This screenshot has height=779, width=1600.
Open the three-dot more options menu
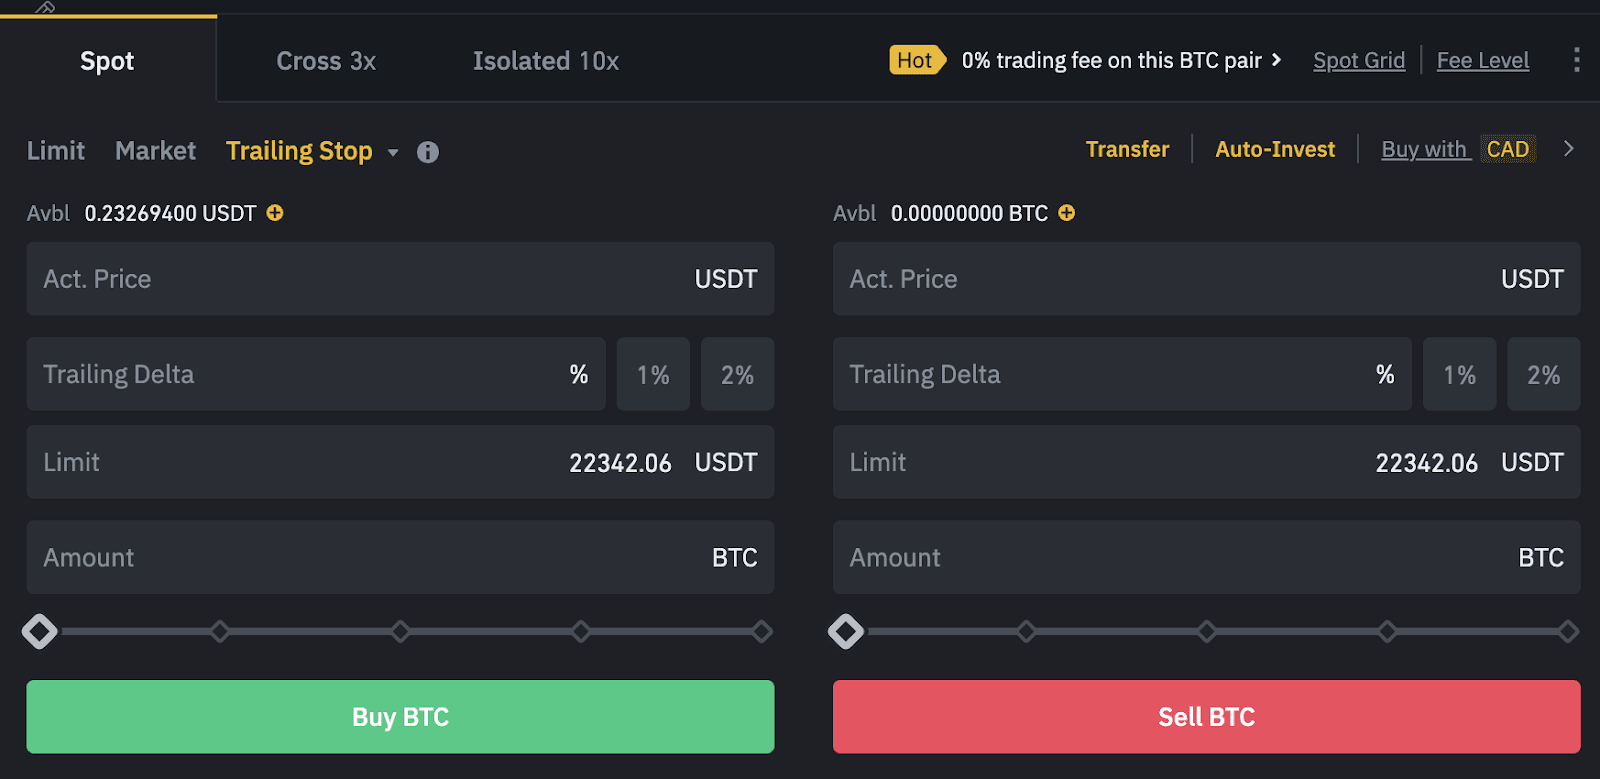coord(1576,60)
